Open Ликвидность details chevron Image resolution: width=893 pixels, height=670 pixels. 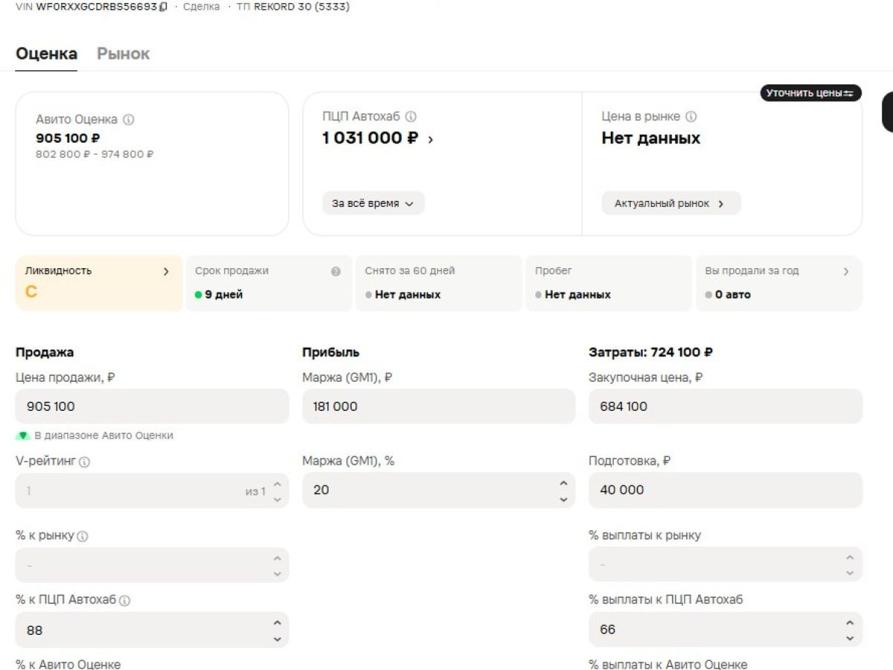[166, 271]
